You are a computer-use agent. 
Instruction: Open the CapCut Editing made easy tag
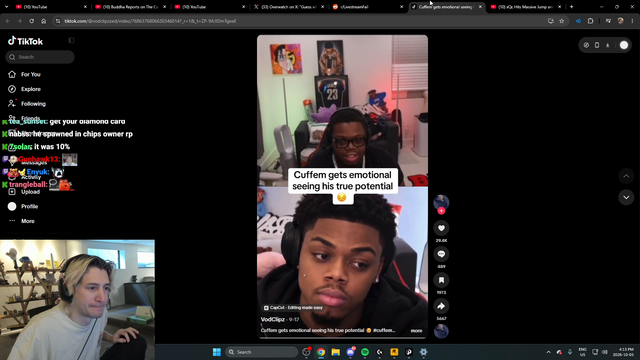(293, 308)
